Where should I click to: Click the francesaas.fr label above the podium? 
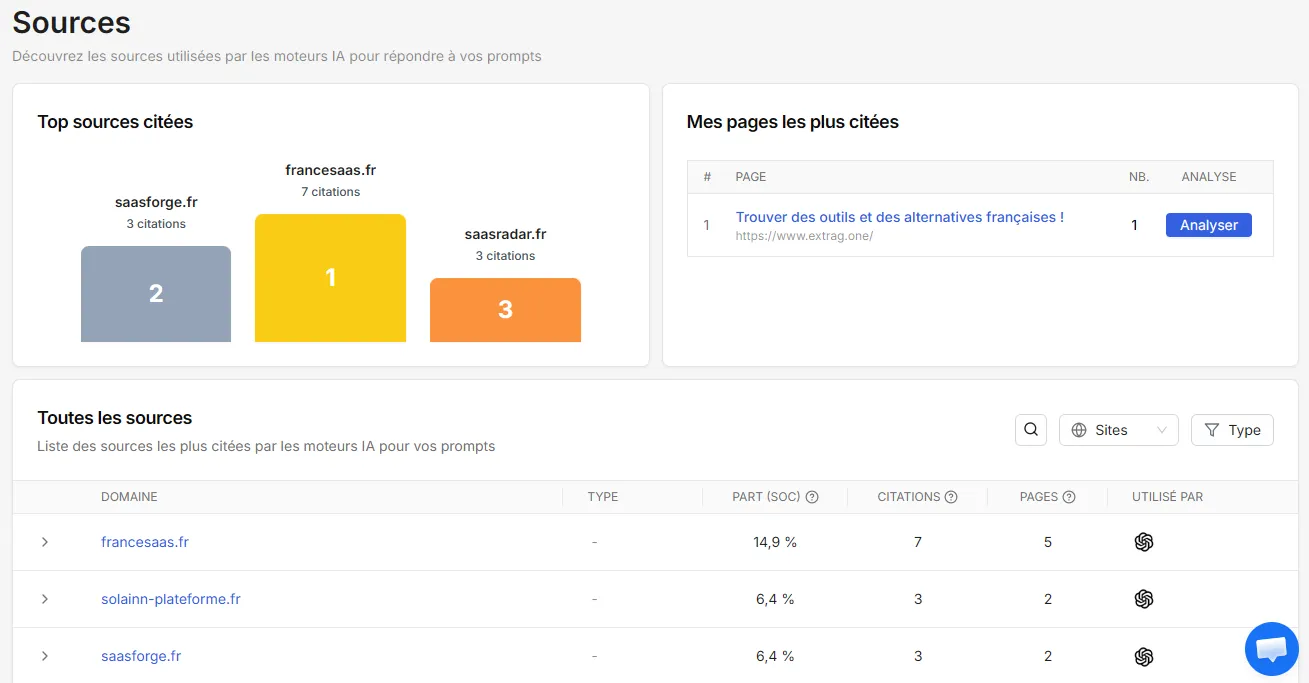(x=330, y=170)
